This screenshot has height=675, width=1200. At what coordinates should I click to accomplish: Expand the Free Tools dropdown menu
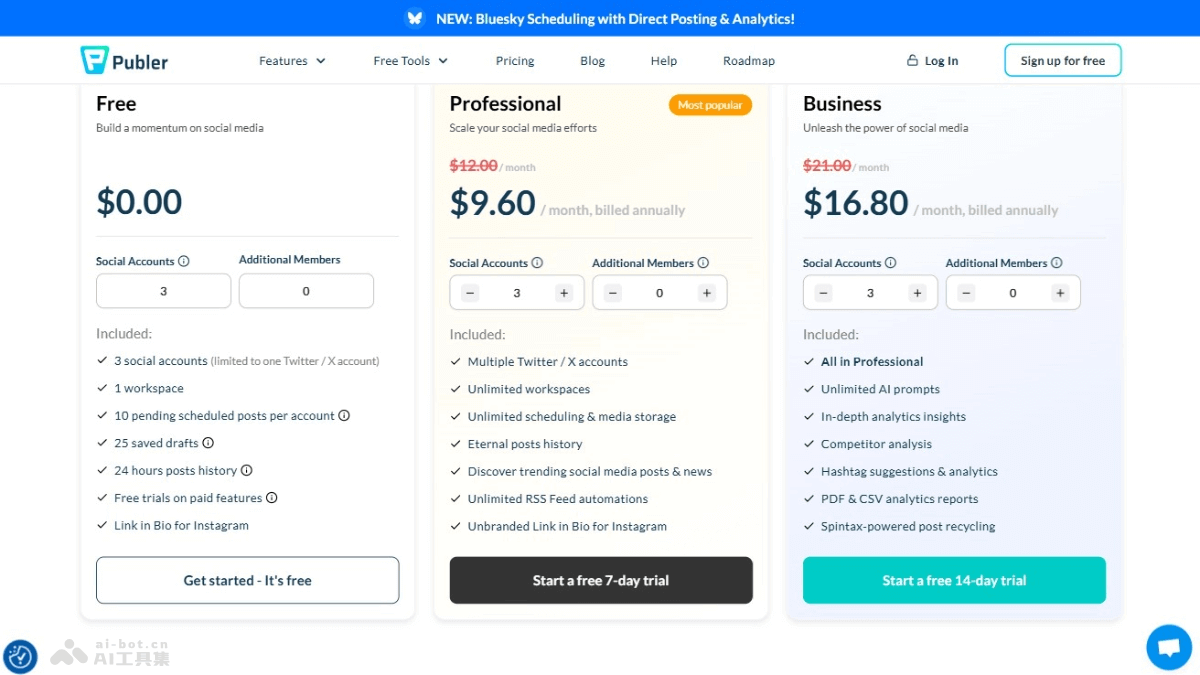[x=410, y=61]
